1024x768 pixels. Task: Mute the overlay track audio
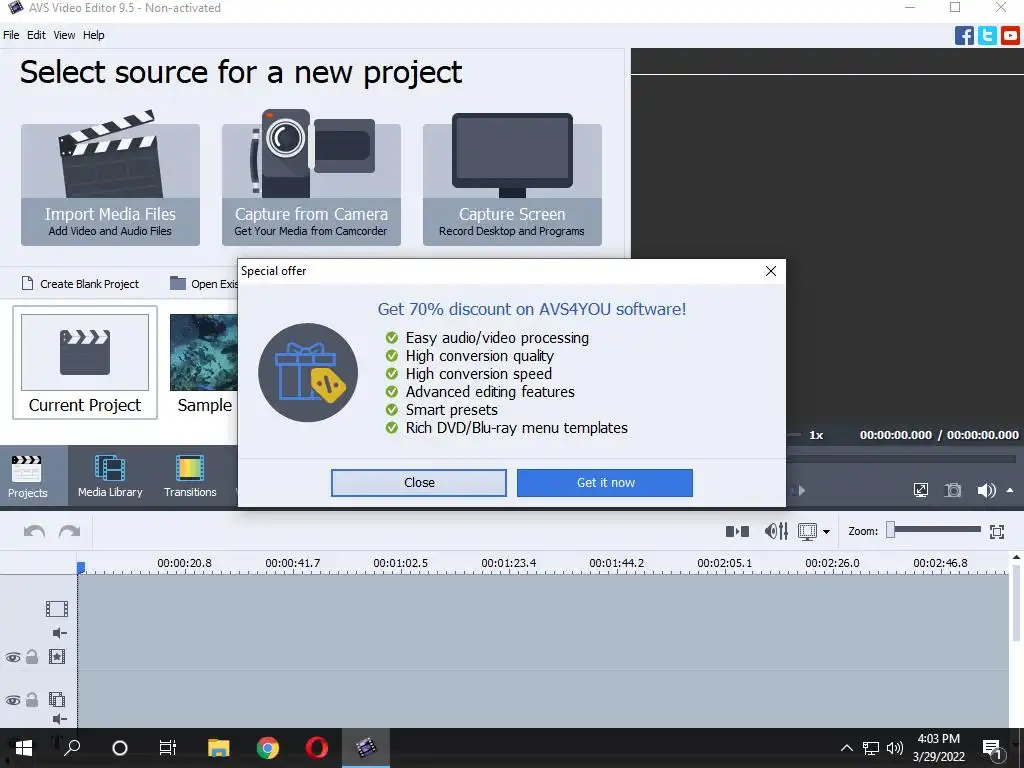59,719
